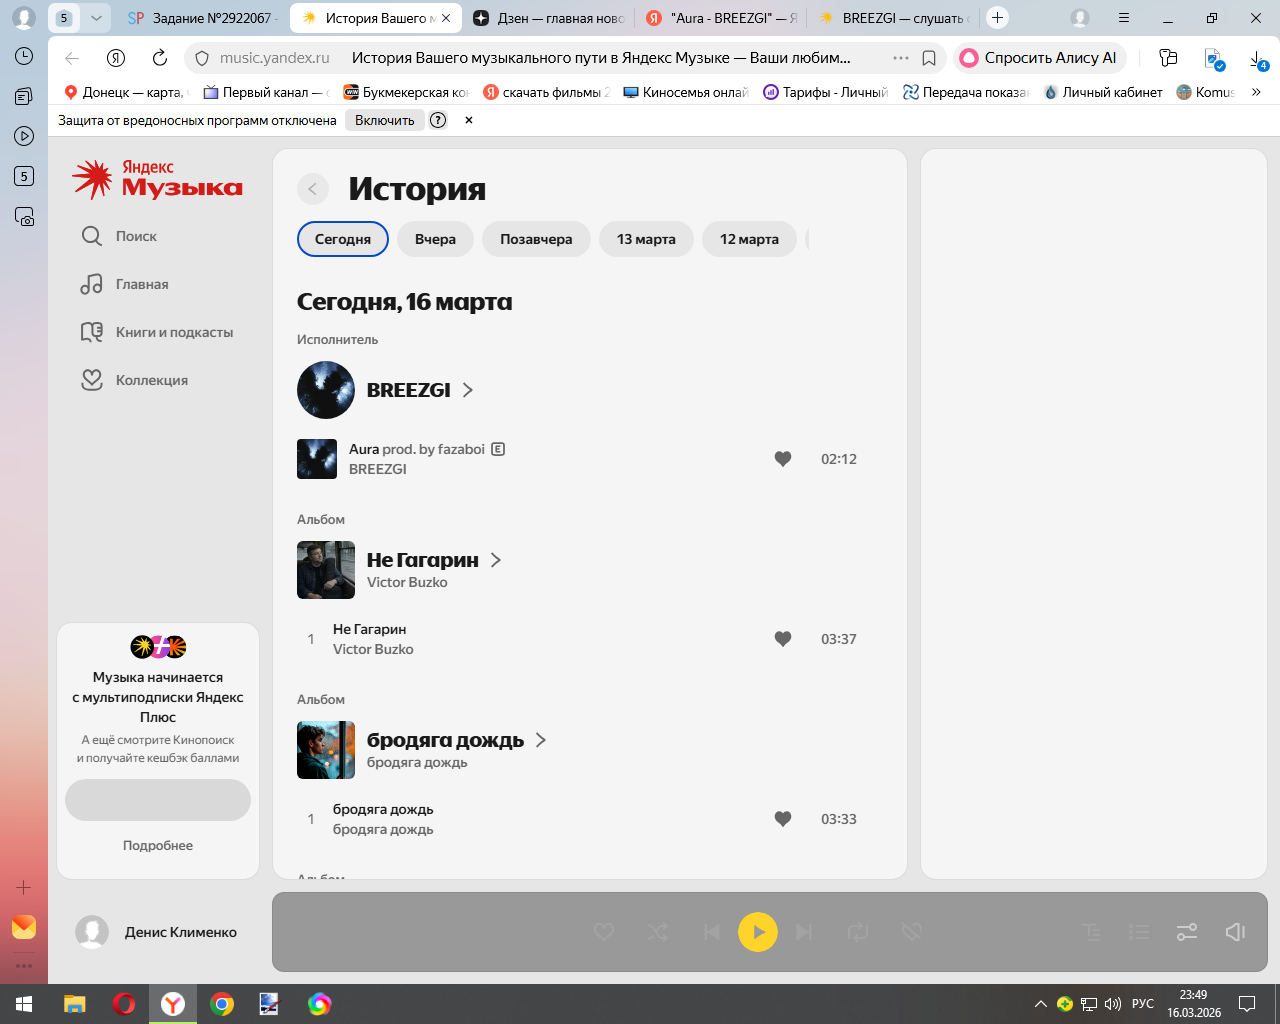Select the Позавчера history tab
1280x1024 pixels.
coord(536,239)
